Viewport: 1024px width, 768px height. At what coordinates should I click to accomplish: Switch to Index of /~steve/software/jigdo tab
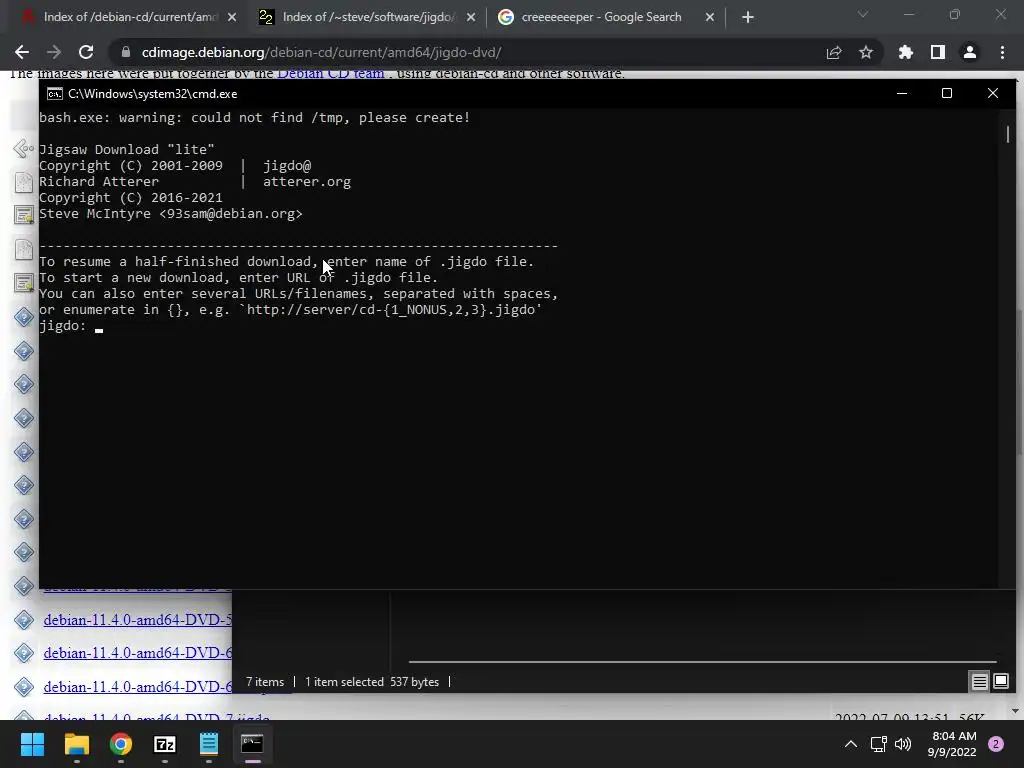[368, 17]
